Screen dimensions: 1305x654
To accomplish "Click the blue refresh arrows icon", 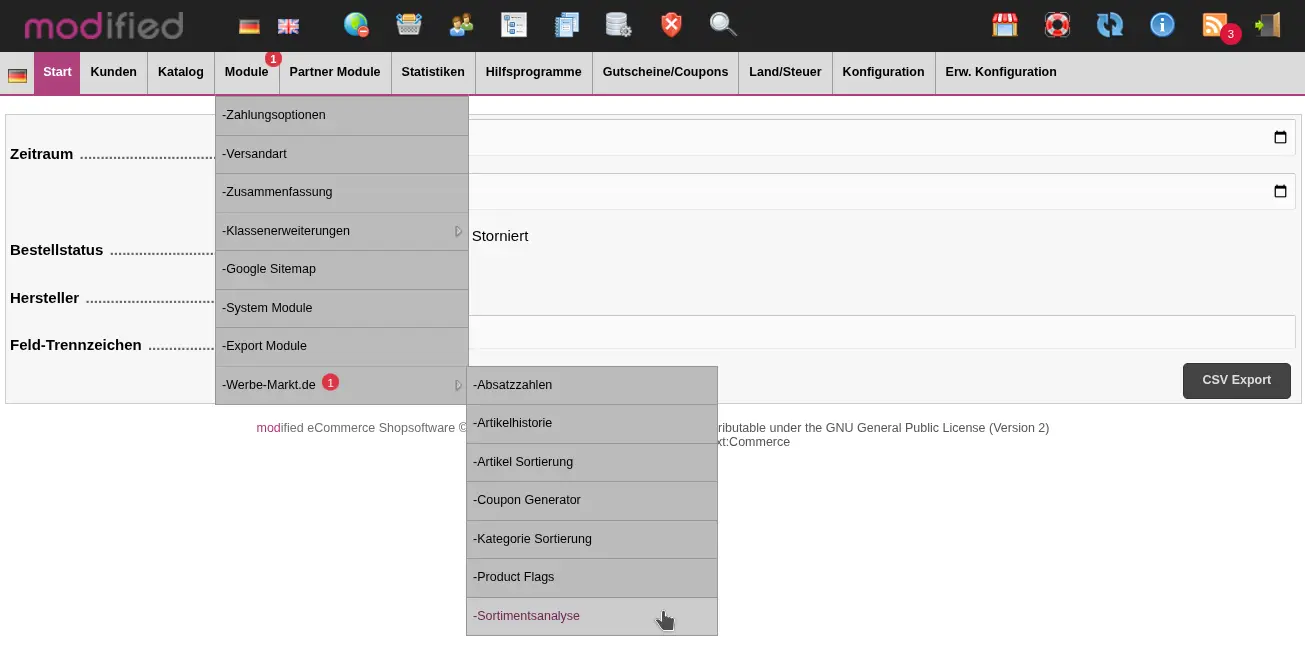I will (1110, 25).
